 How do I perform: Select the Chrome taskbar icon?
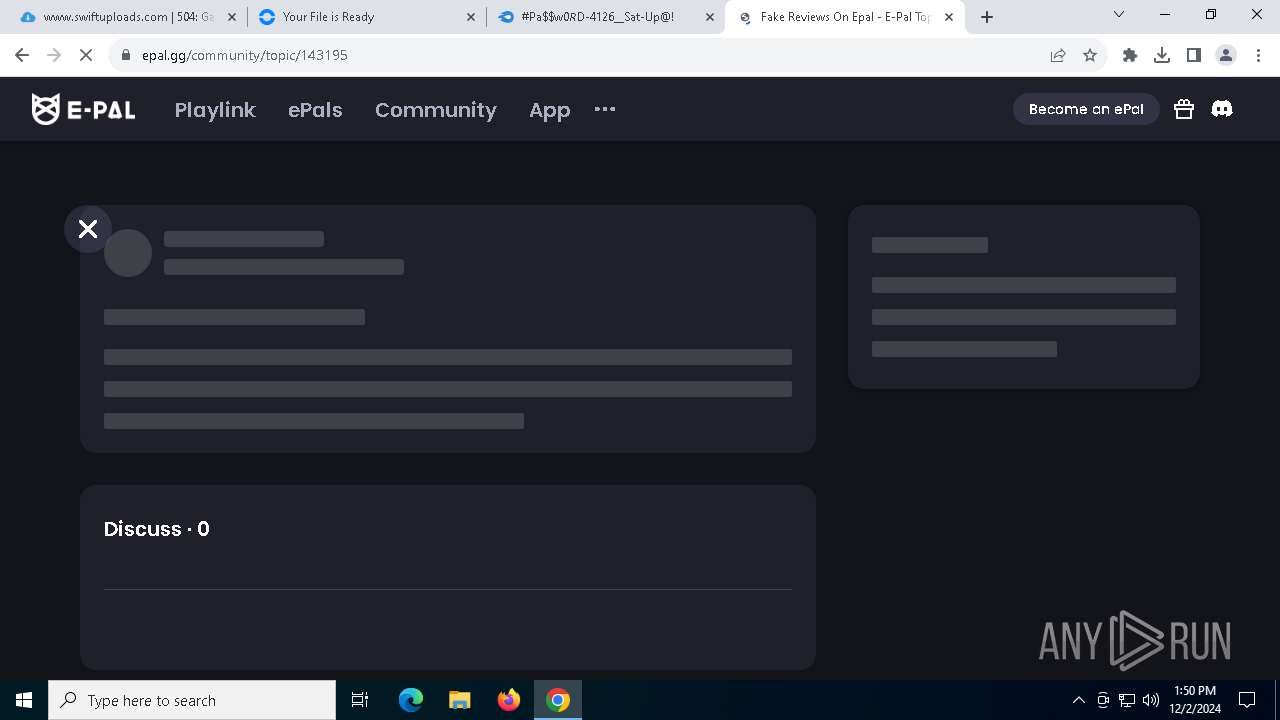(558, 700)
